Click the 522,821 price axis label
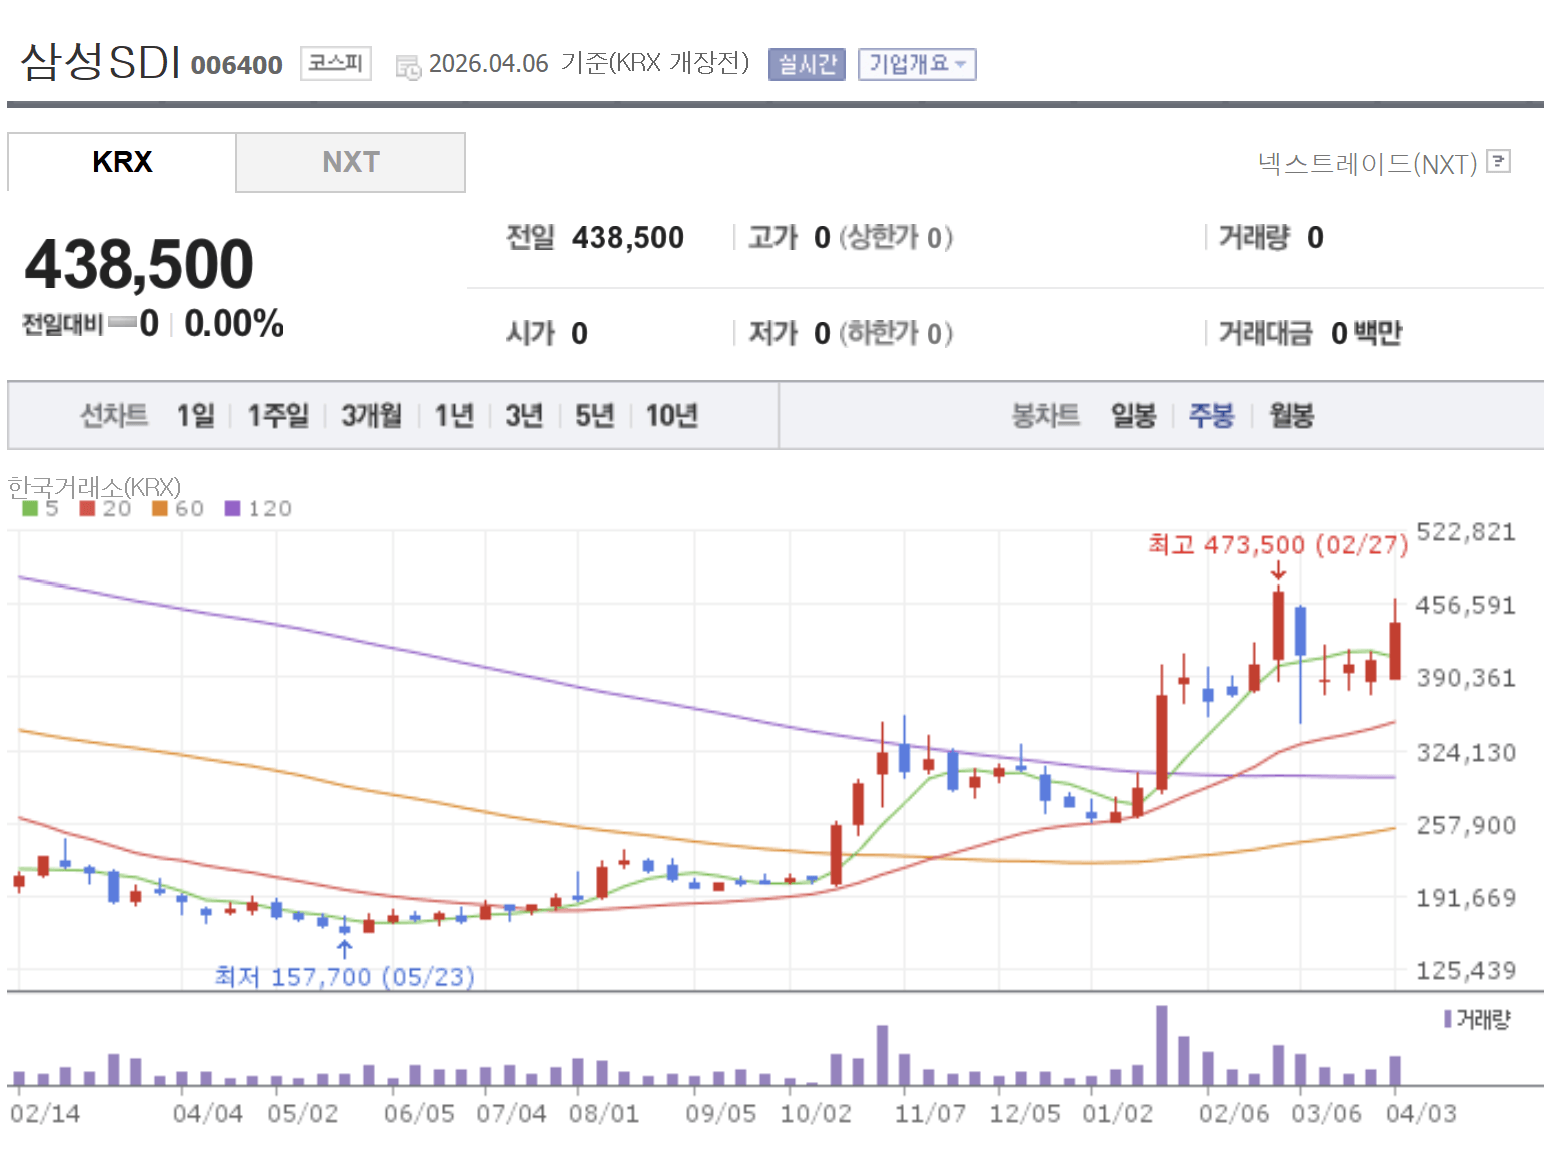Image resolution: width=1544 pixels, height=1166 pixels. (x=1466, y=531)
